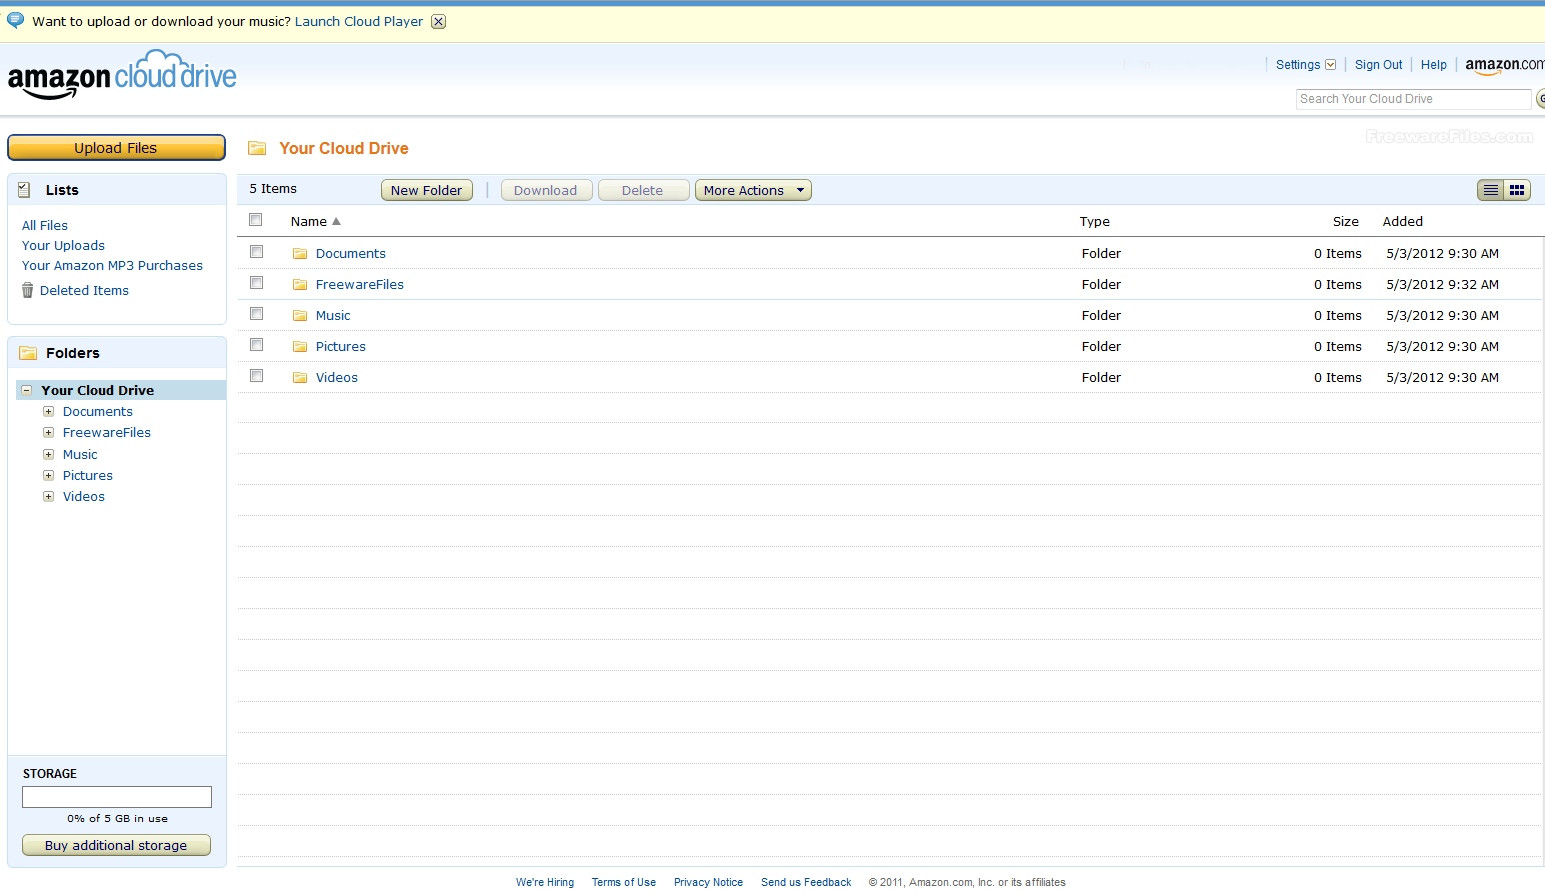Open the Videos folder link in list
Screen dimensions: 1545x892
click(x=337, y=378)
